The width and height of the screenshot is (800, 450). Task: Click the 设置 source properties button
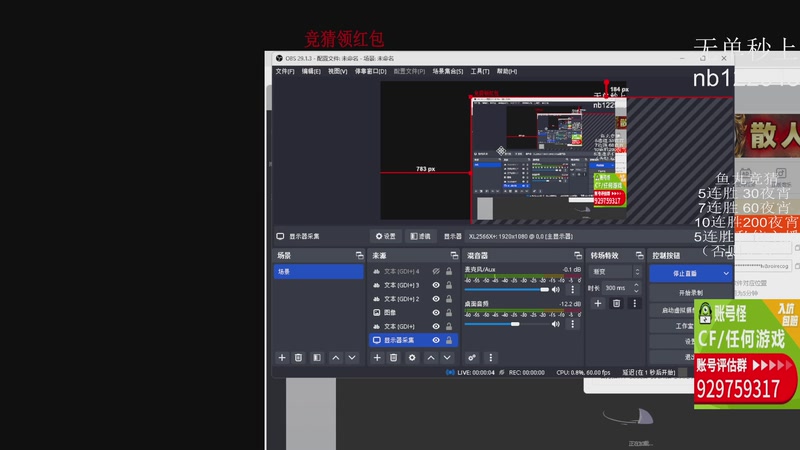click(x=385, y=236)
